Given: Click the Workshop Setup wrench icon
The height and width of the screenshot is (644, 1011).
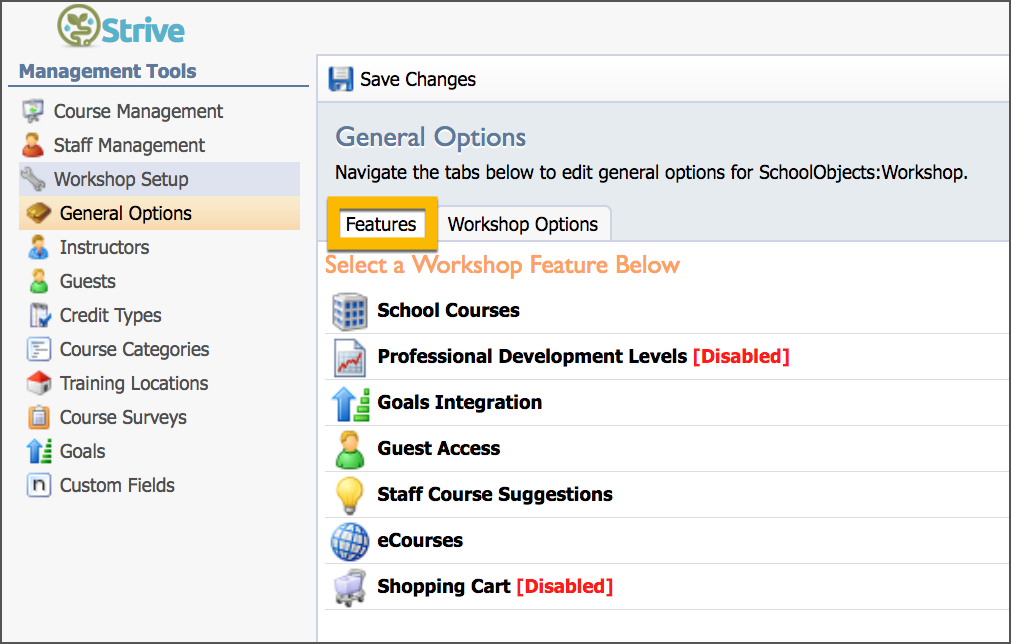Looking at the screenshot, I should (x=33, y=179).
